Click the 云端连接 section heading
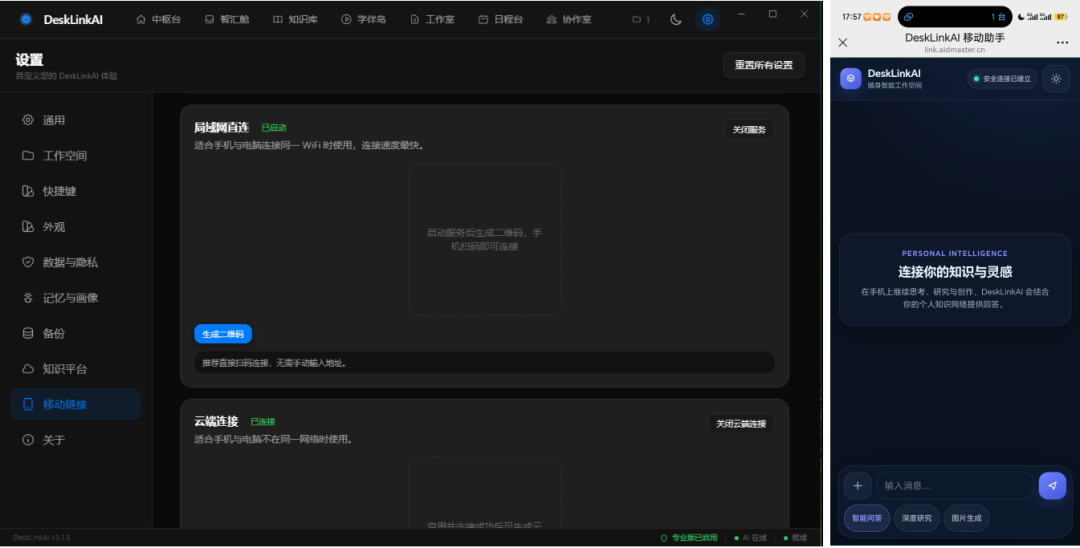This screenshot has width=1080, height=548. [x=216, y=421]
